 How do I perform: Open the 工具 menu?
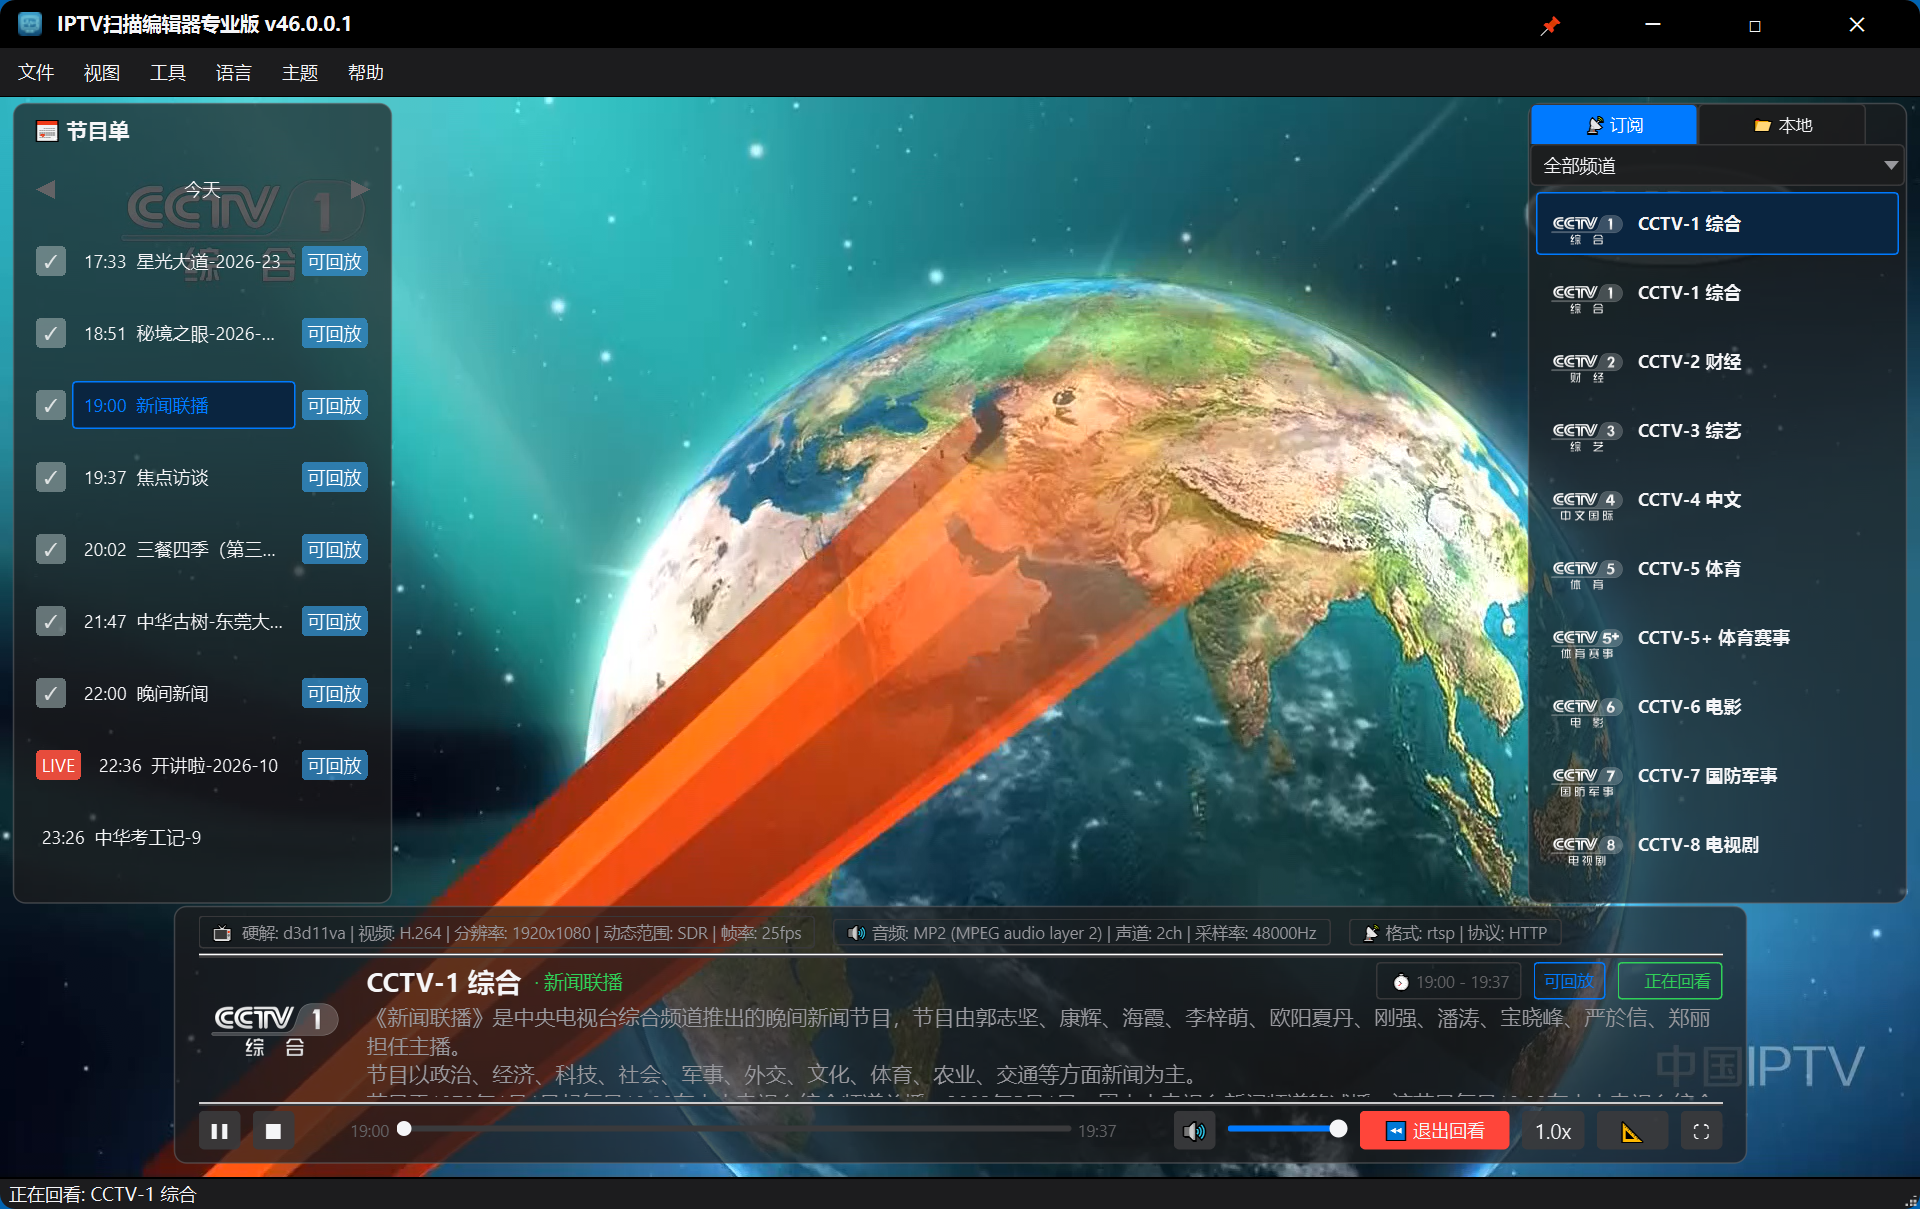[x=168, y=73]
